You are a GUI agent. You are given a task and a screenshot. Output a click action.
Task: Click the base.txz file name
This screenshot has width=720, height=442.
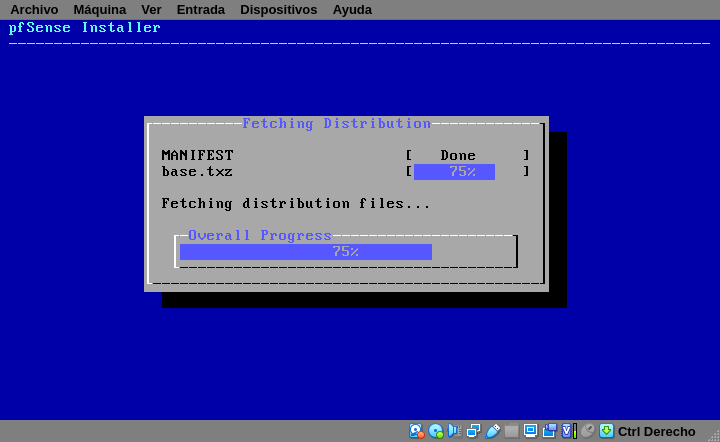point(197,172)
